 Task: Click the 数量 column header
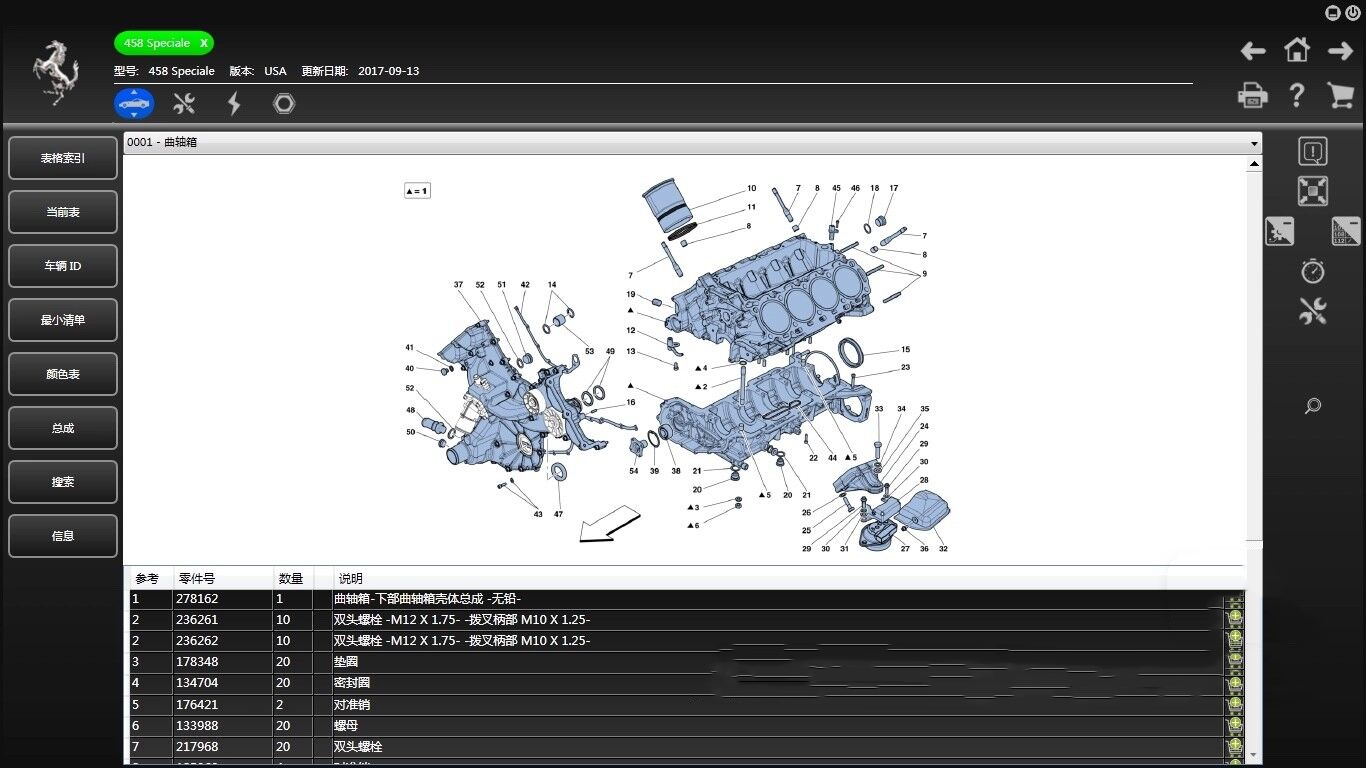(293, 578)
